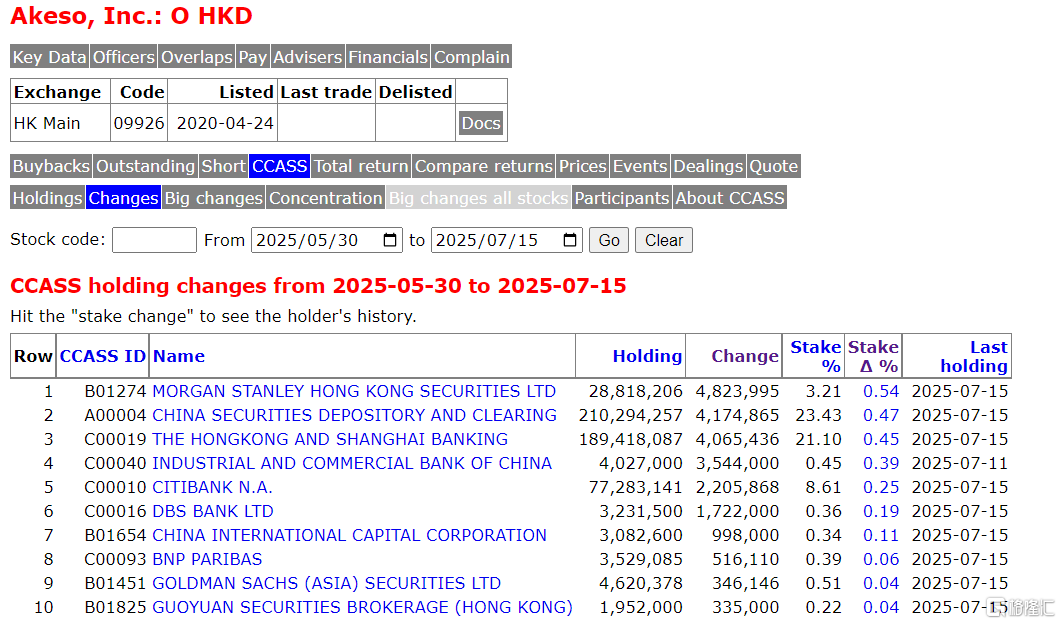Open The Hongkong and Shanghai Banking link
Screen dimensions: 1061x624
point(330,439)
